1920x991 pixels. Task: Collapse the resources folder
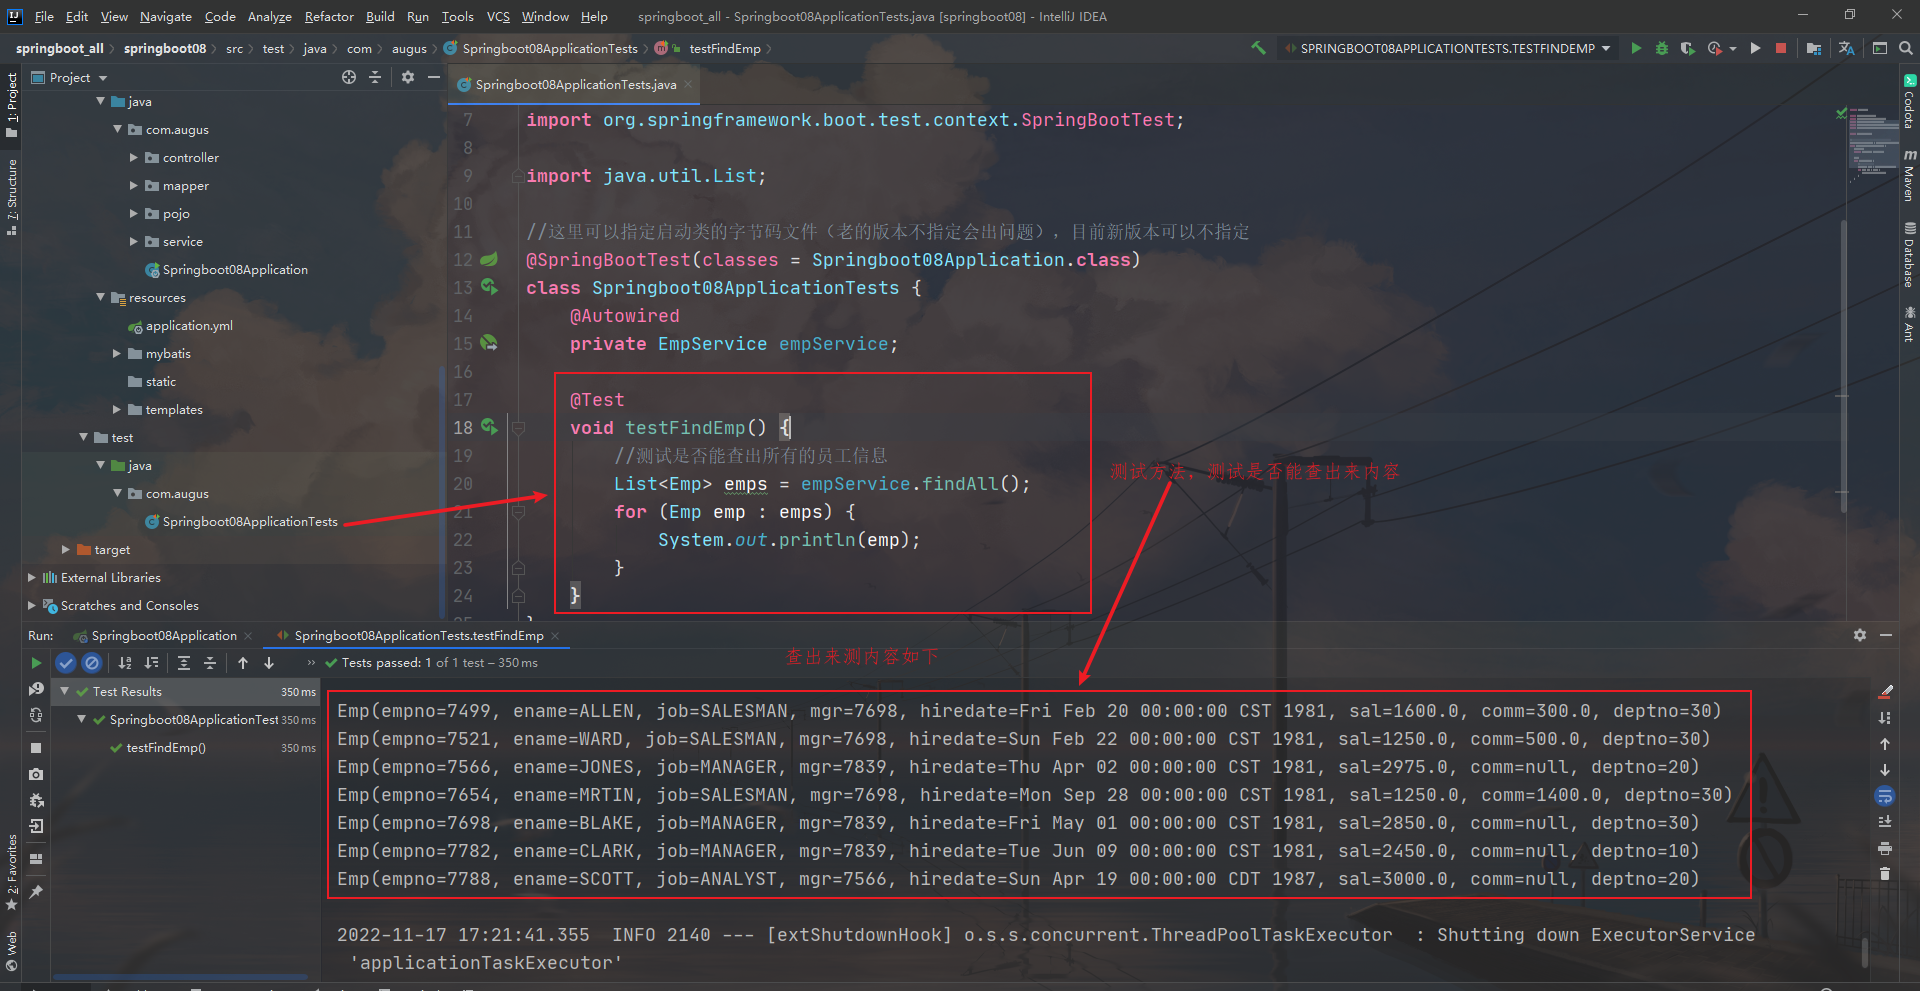coord(100,298)
